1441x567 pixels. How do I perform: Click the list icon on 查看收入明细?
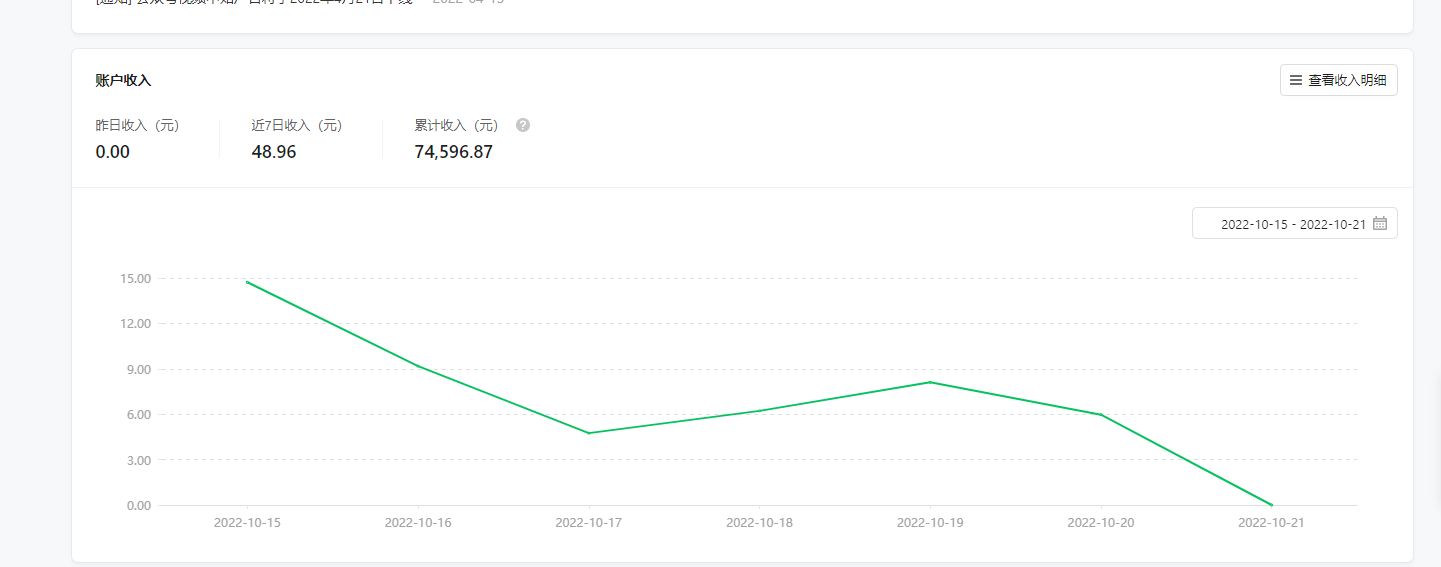pos(1296,80)
